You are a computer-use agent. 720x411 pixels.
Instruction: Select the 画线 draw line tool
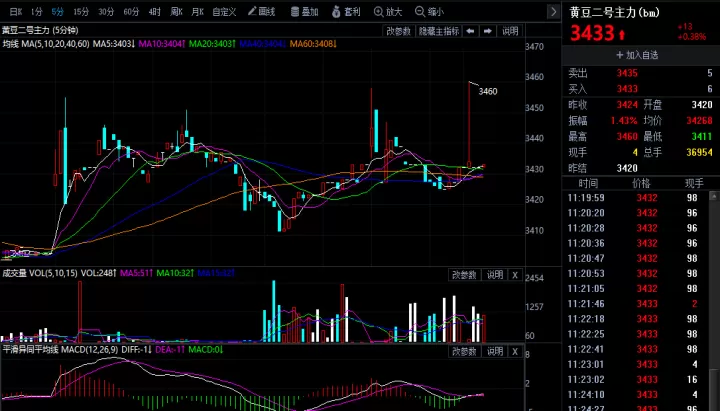point(261,11)
